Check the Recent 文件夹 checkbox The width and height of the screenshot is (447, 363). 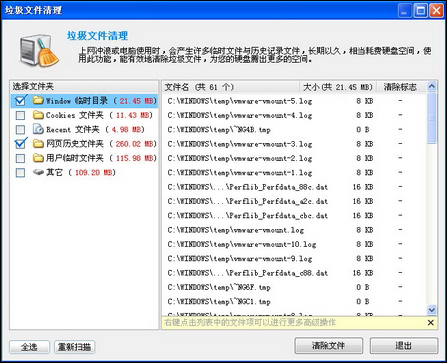pyautogui.click(x=21, y=129)
